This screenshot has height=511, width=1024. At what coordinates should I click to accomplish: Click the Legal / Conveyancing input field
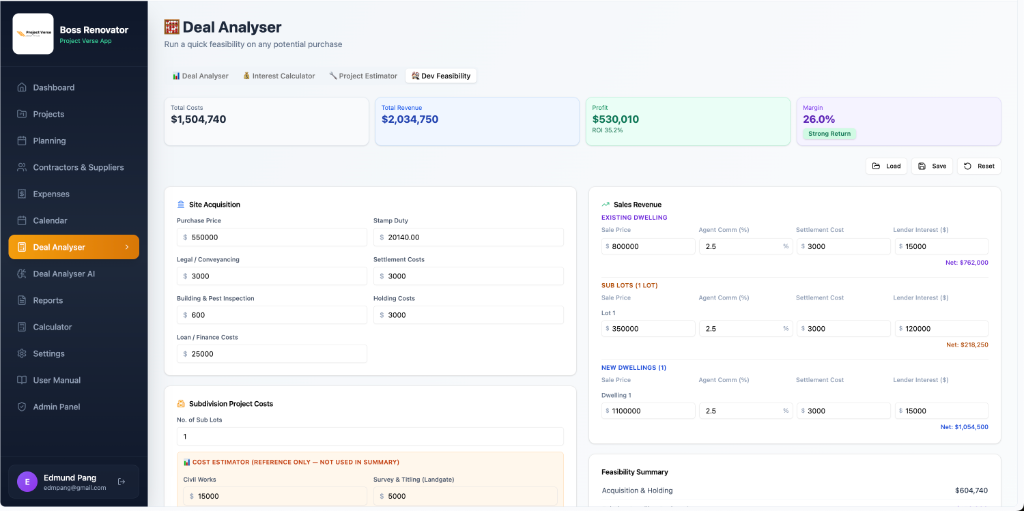pos(272,276)
